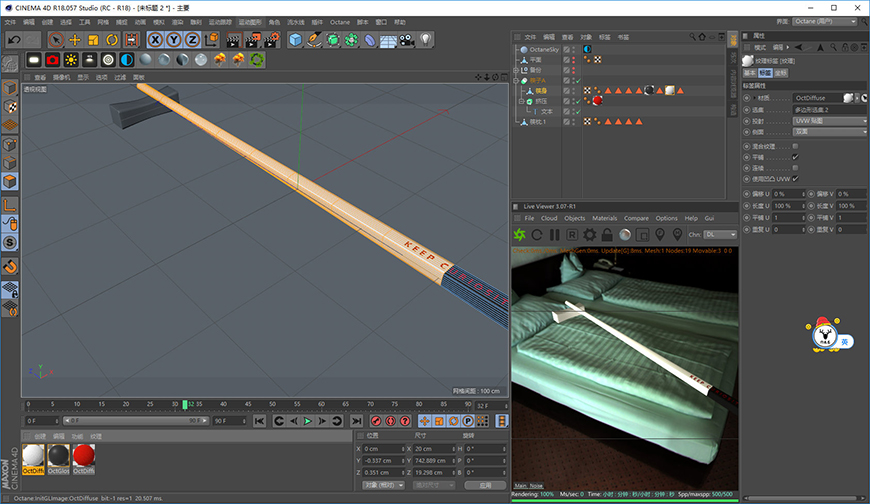
Task: Enable the 连续 seamless checkbox
Action: (795, 168)
